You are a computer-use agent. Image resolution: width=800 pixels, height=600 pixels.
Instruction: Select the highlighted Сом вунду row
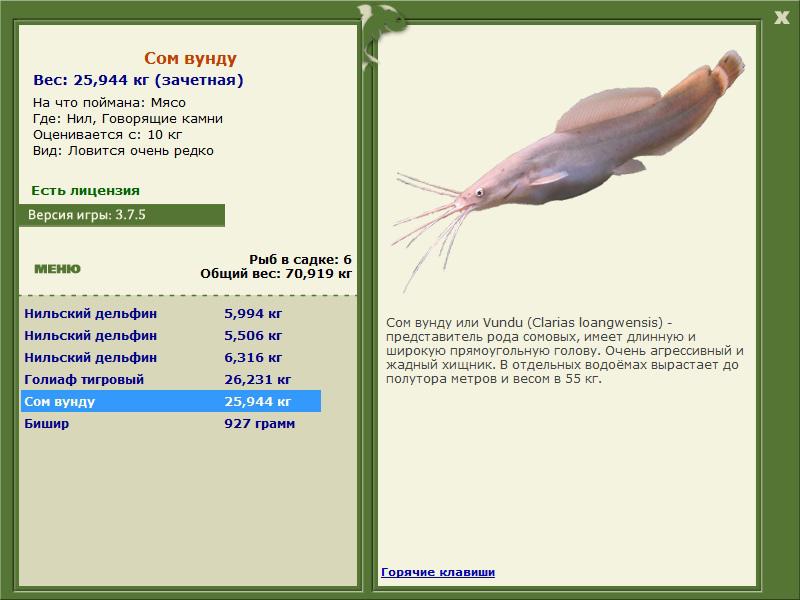pos(171,402)
